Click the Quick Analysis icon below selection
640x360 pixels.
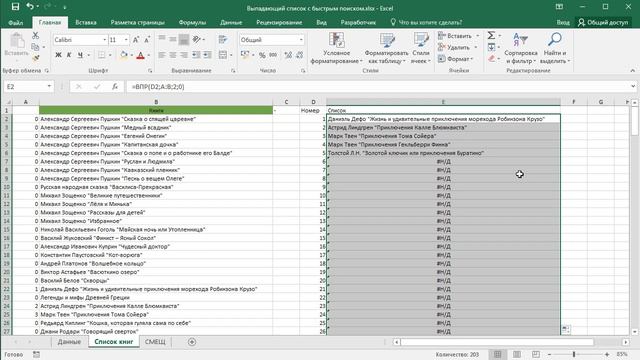pyautogui.click(x=566, y=329)
